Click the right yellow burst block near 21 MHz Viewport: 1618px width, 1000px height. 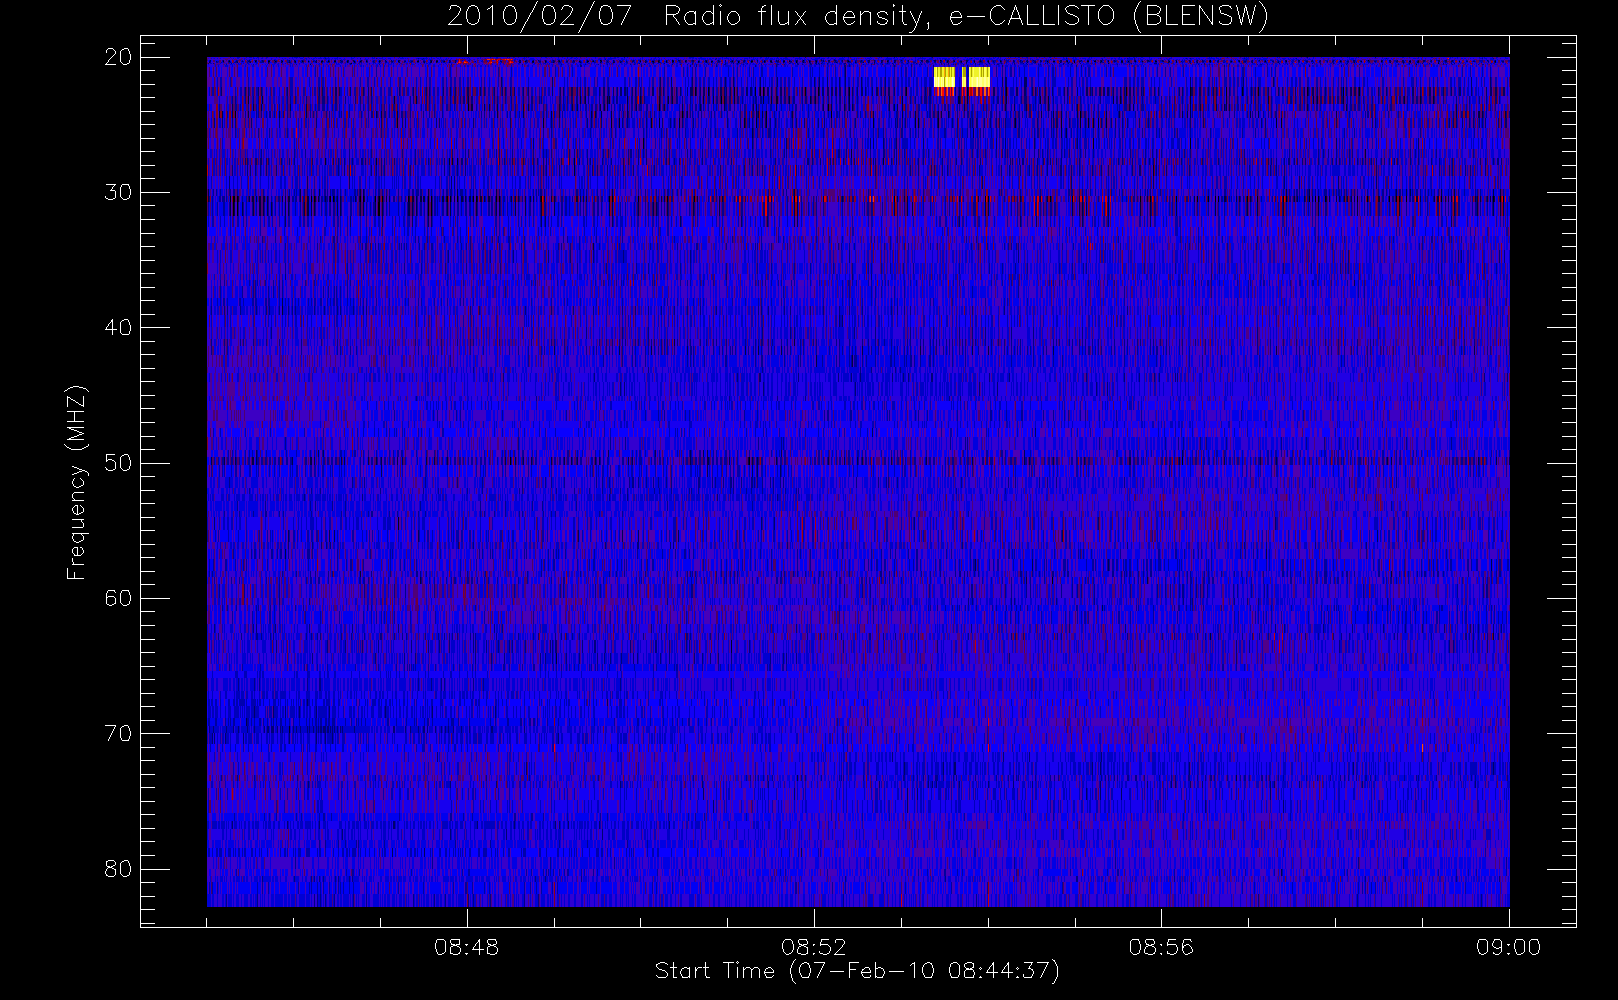tap(977, 78)
